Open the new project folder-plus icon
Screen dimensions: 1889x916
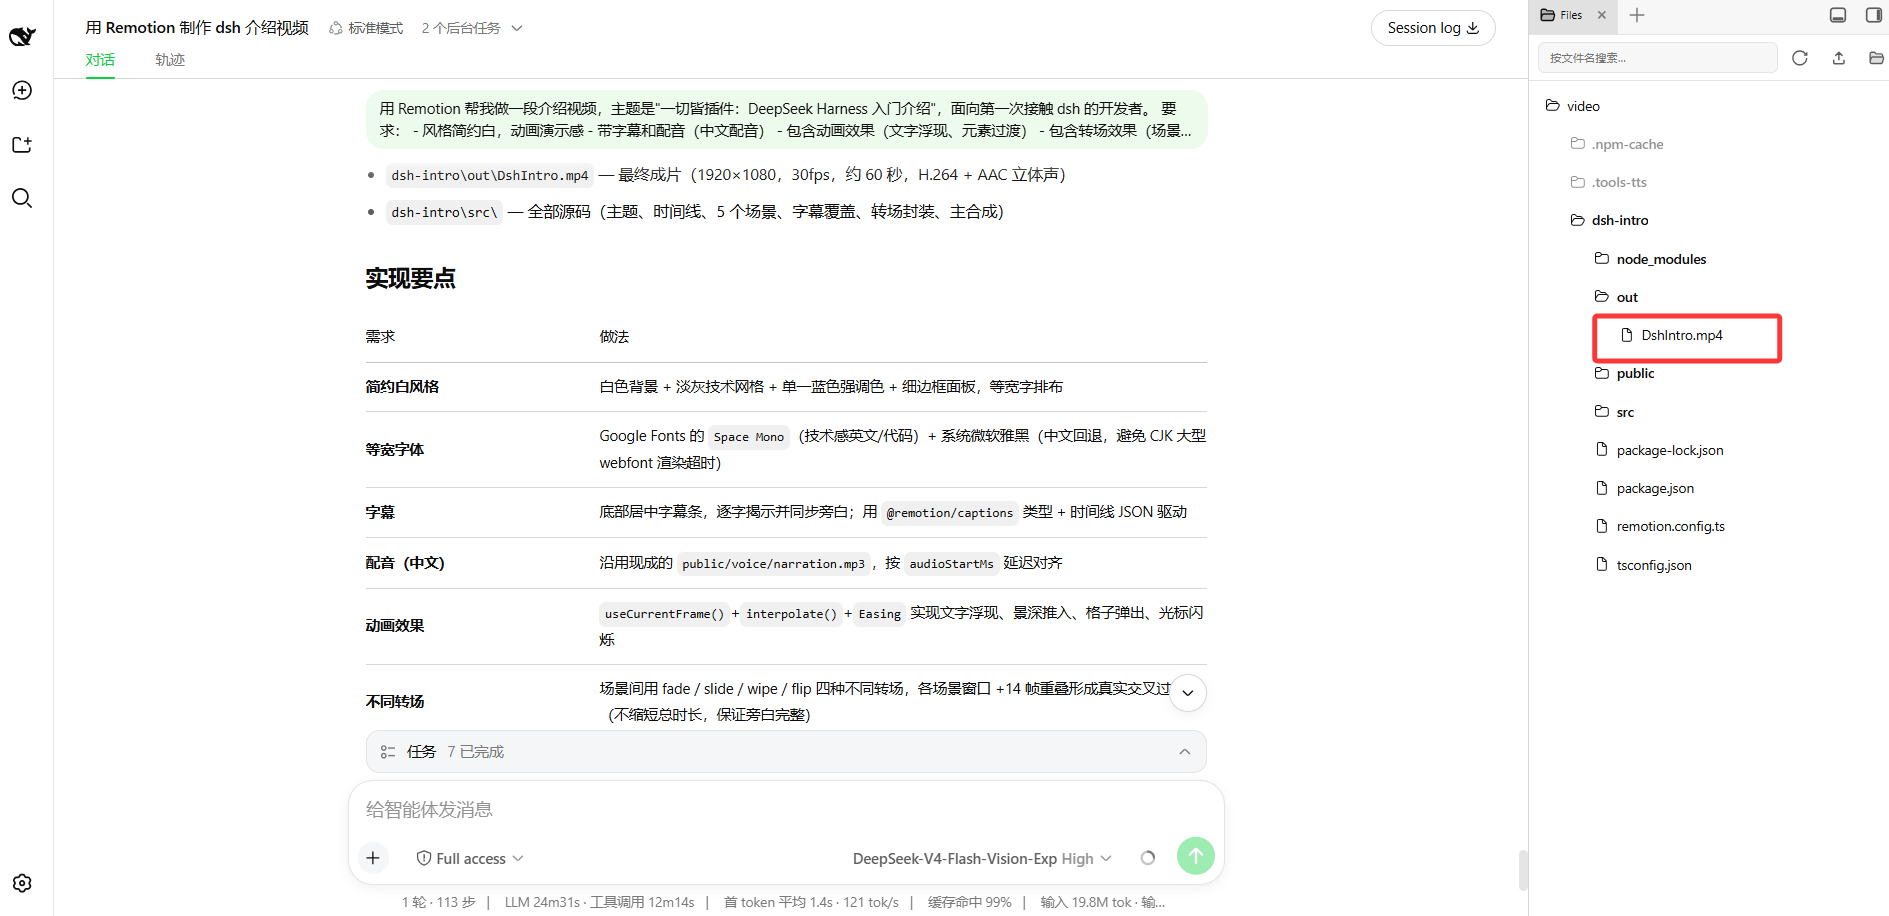[22, 145]
